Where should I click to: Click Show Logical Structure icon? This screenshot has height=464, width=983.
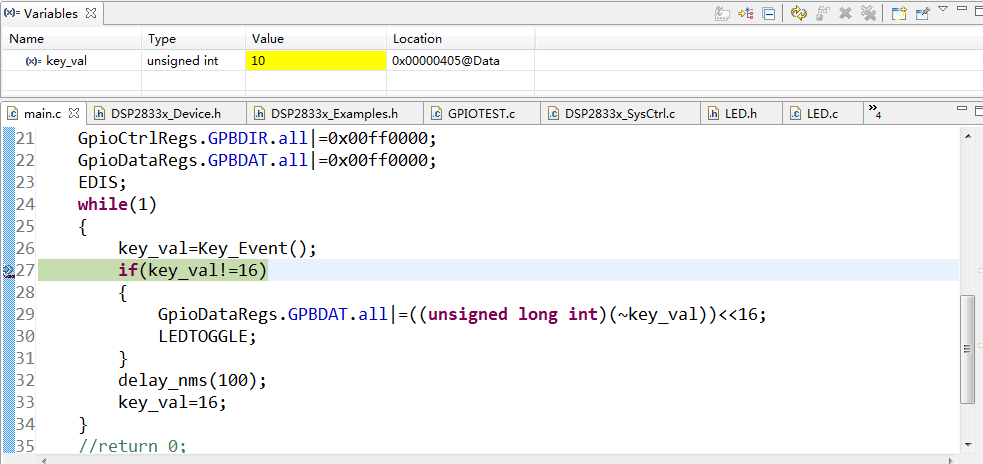point(745,13)
